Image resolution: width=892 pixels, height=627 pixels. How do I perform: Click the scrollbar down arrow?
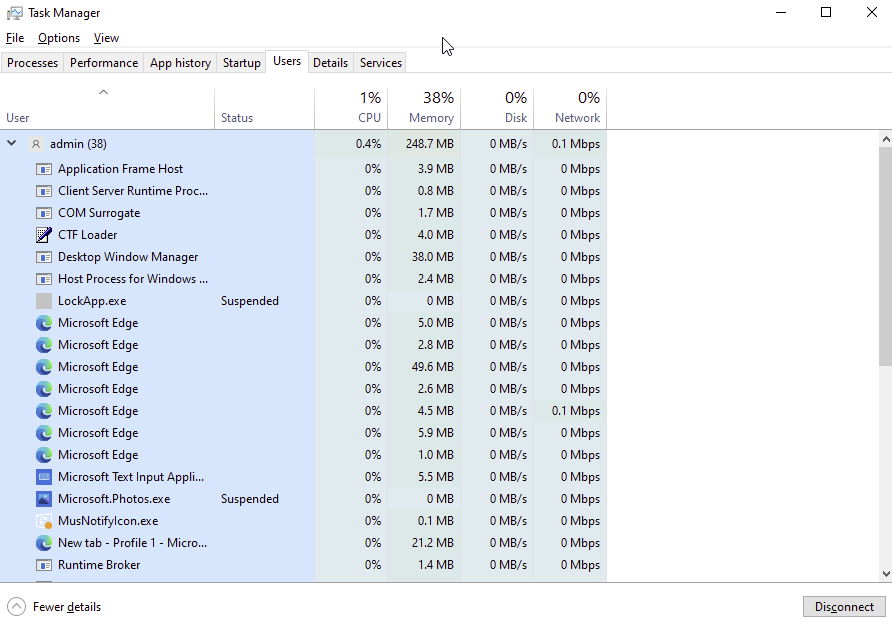tap(886, 574)
